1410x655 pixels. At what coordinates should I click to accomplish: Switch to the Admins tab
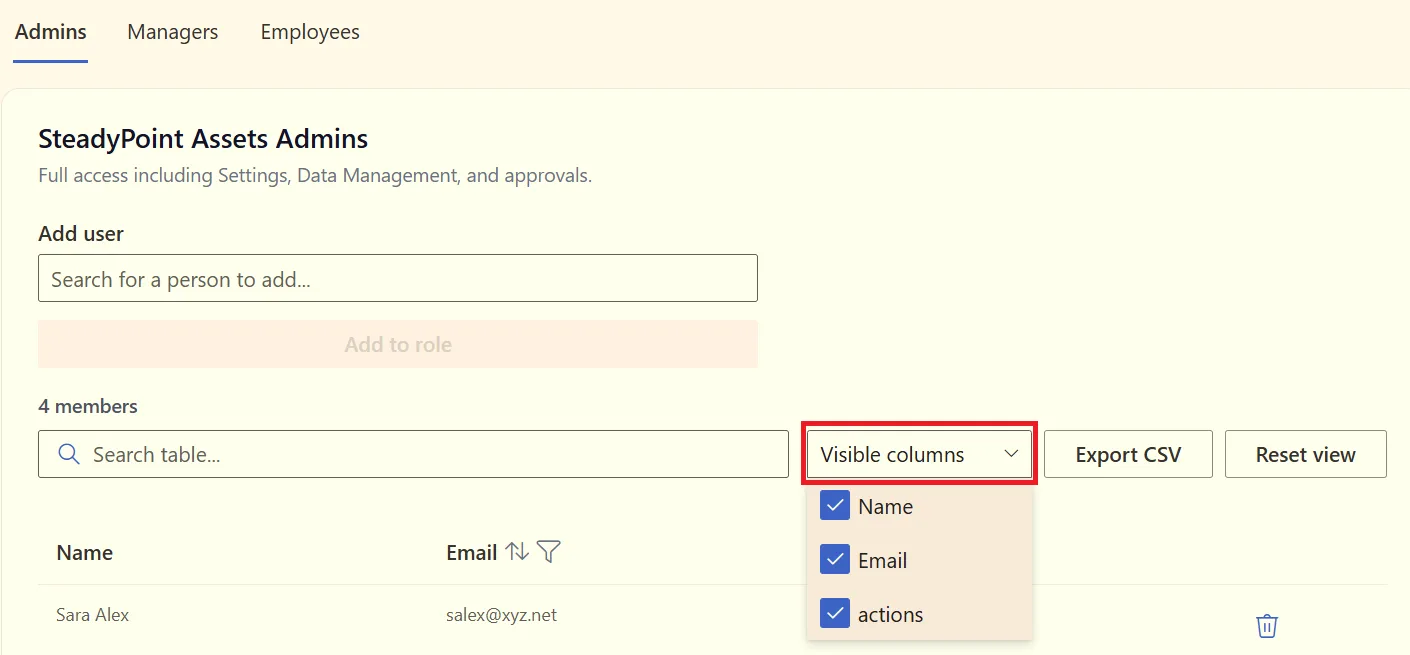tap(51, 32)
